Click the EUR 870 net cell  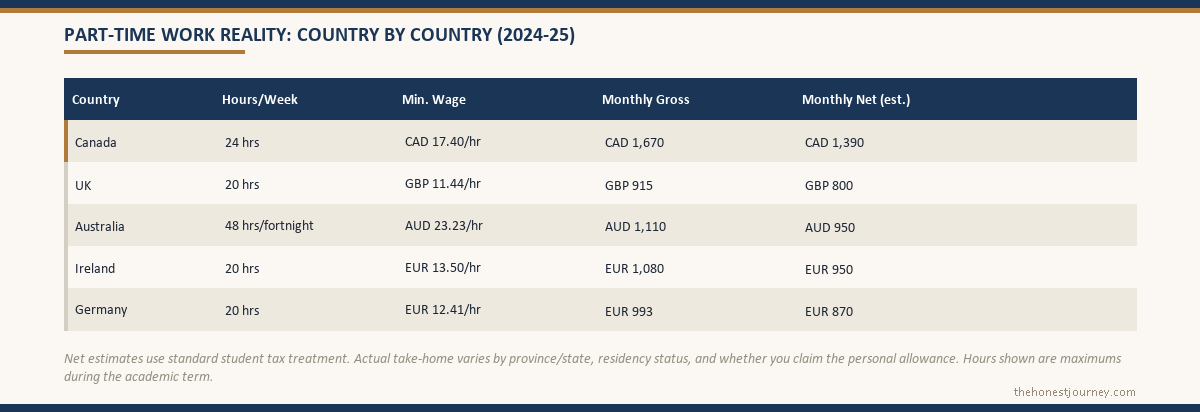(x=829, y=311)
